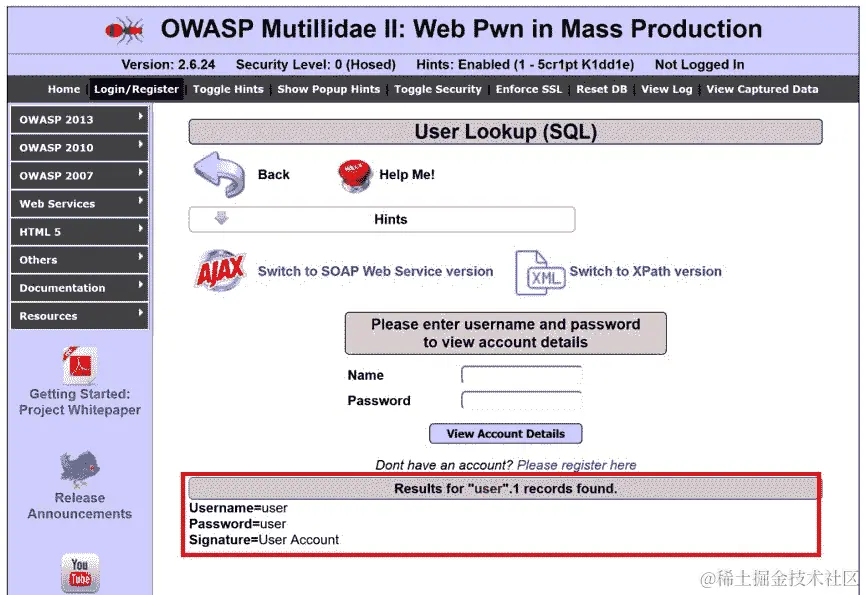The height and width of the screenshot is (595, 866).
Task: Open the PDF whitepaper icon
Action: [80, 365]
